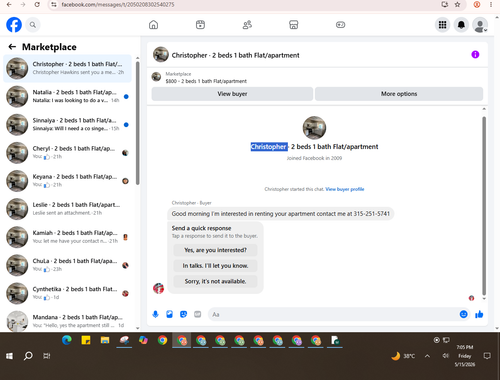This screenshot has height=380, width=500.
Task: Send quick reply Sorry, it's not available.
Action: 215,281
